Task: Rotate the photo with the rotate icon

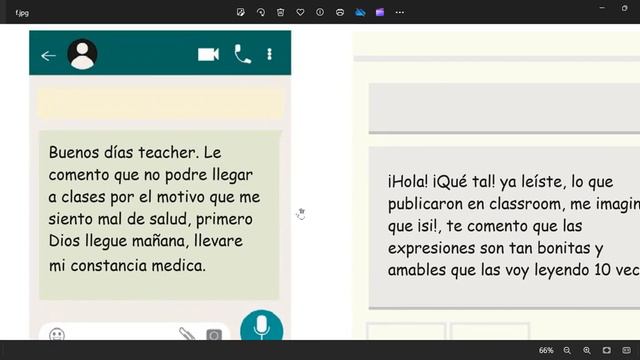Action: [261, 12]
